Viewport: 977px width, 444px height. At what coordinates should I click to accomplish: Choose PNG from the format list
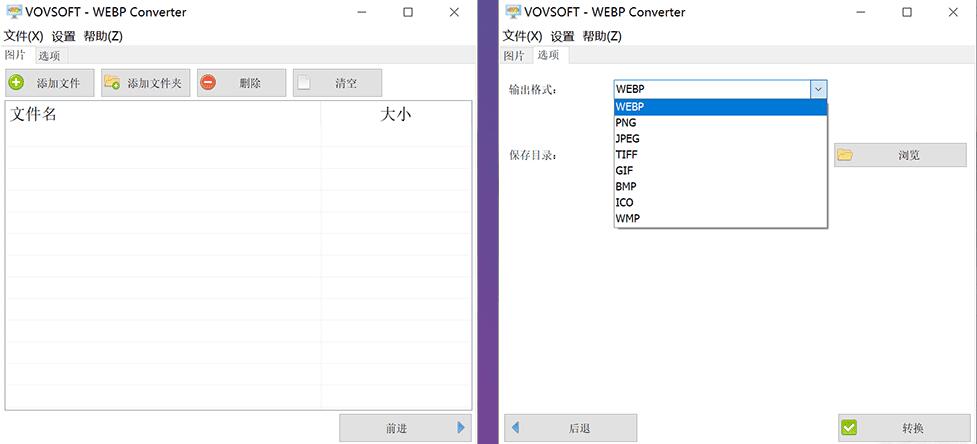point(720,123)
